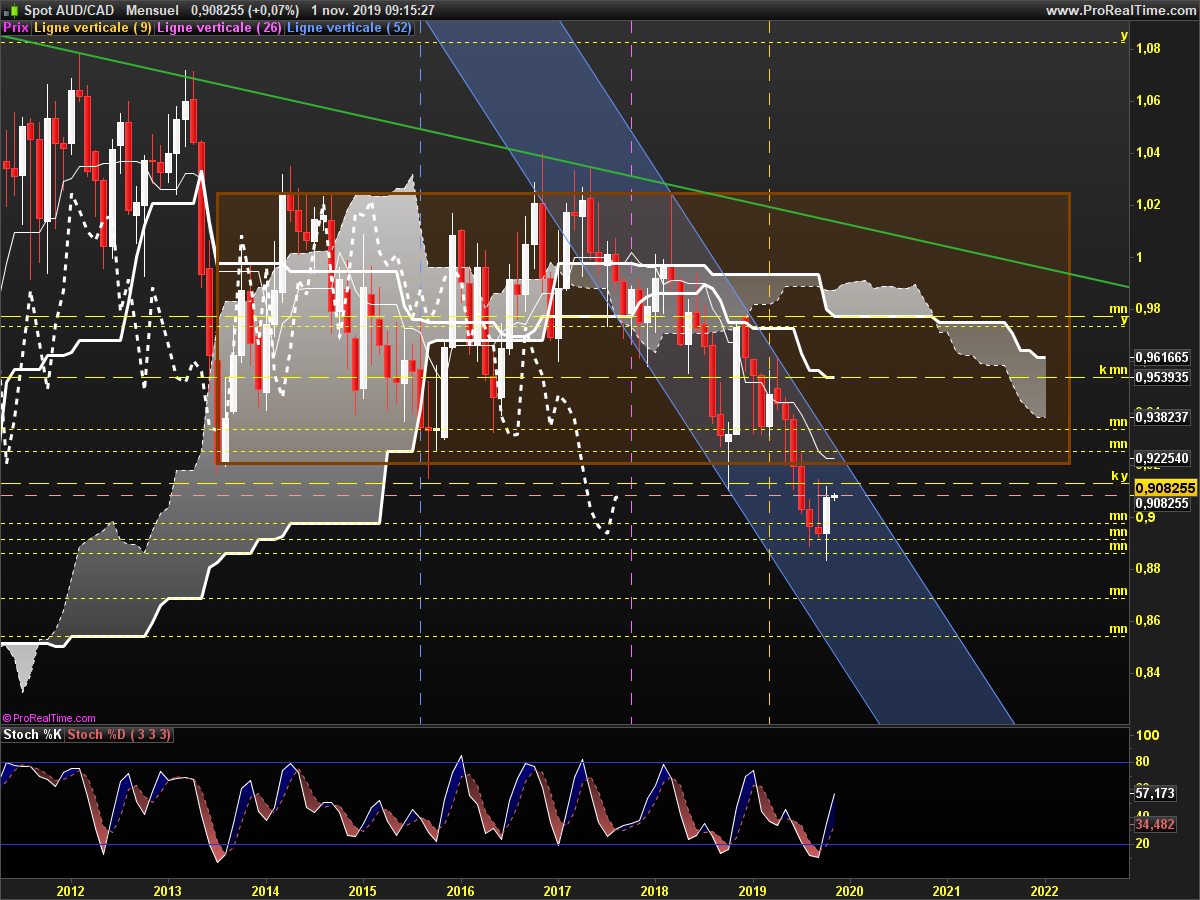
Task: Click the 2013 year on time axis
Action: point(167,890)
